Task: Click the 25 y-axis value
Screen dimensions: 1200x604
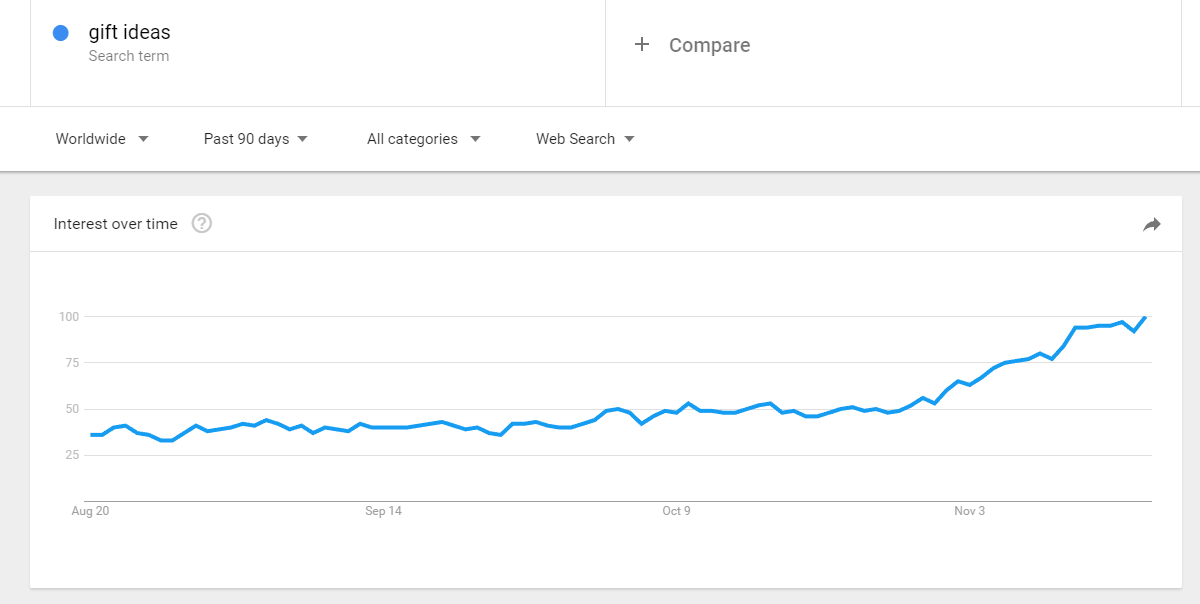Action: [71, 455]
